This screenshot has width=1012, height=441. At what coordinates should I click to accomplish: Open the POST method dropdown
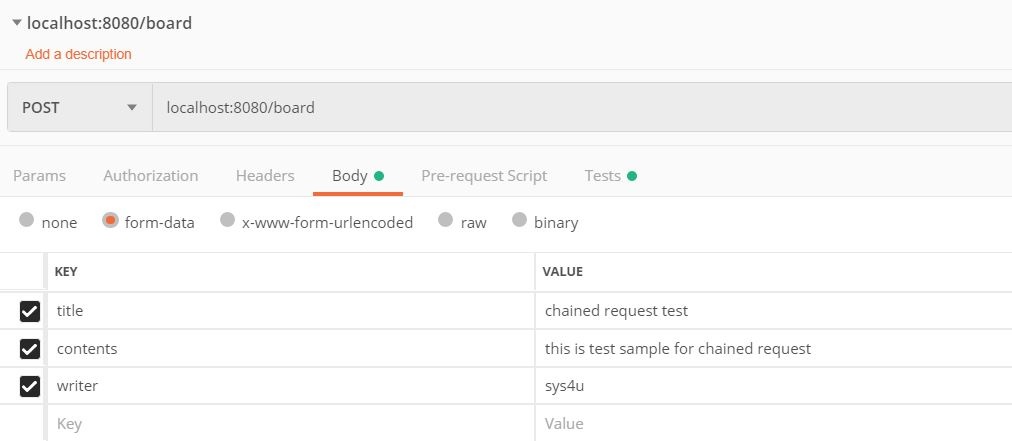pyautogui.click(x=79, y=107)
